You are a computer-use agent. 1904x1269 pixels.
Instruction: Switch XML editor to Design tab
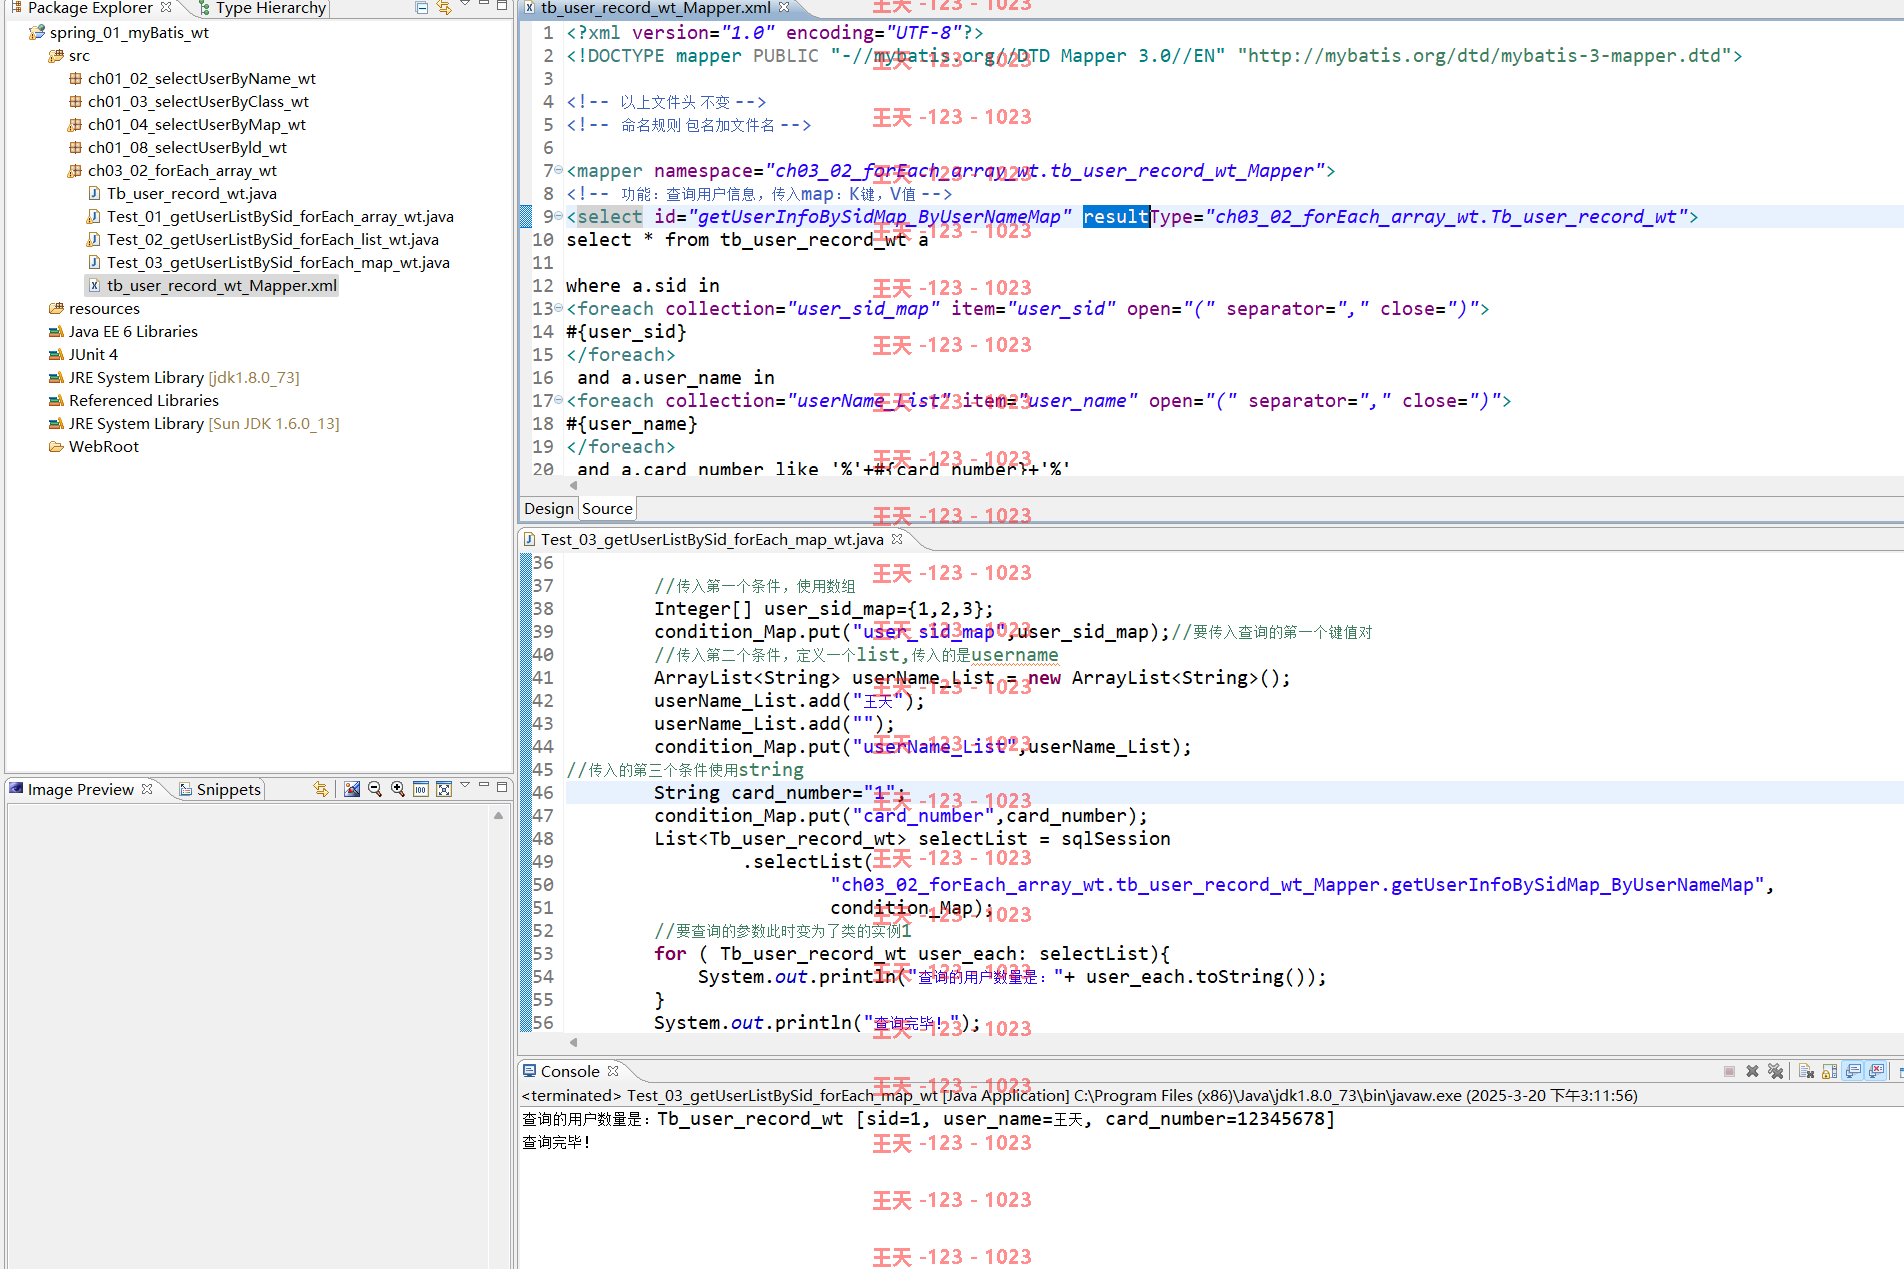click(x=549, y=509)
